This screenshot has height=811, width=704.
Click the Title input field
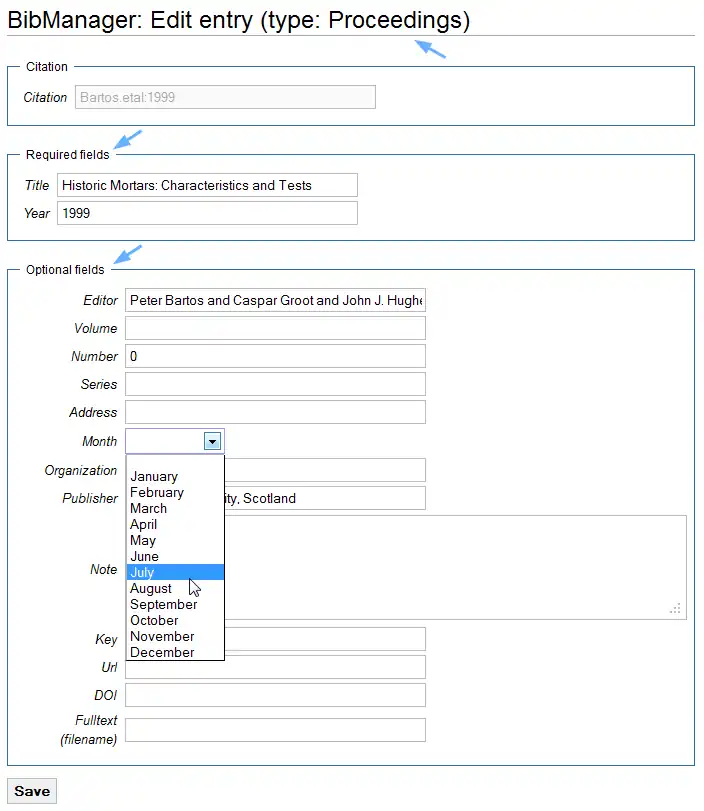207,185
